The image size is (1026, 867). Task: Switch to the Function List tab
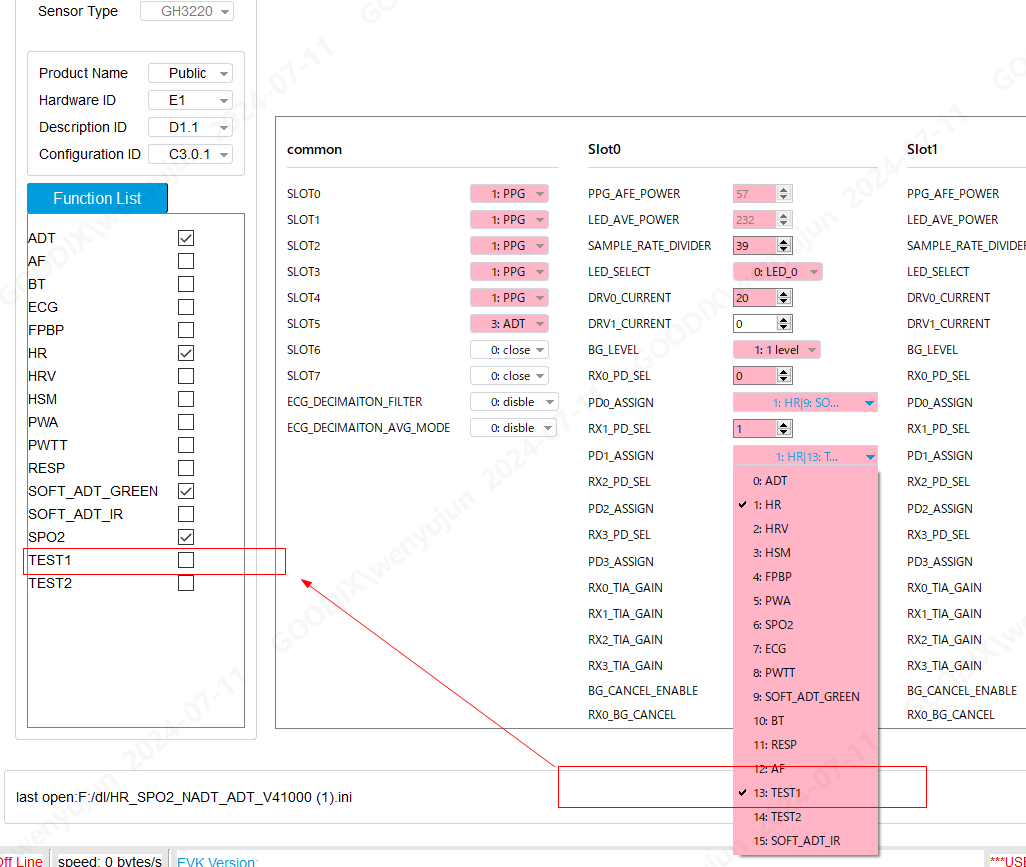[97, 198]
